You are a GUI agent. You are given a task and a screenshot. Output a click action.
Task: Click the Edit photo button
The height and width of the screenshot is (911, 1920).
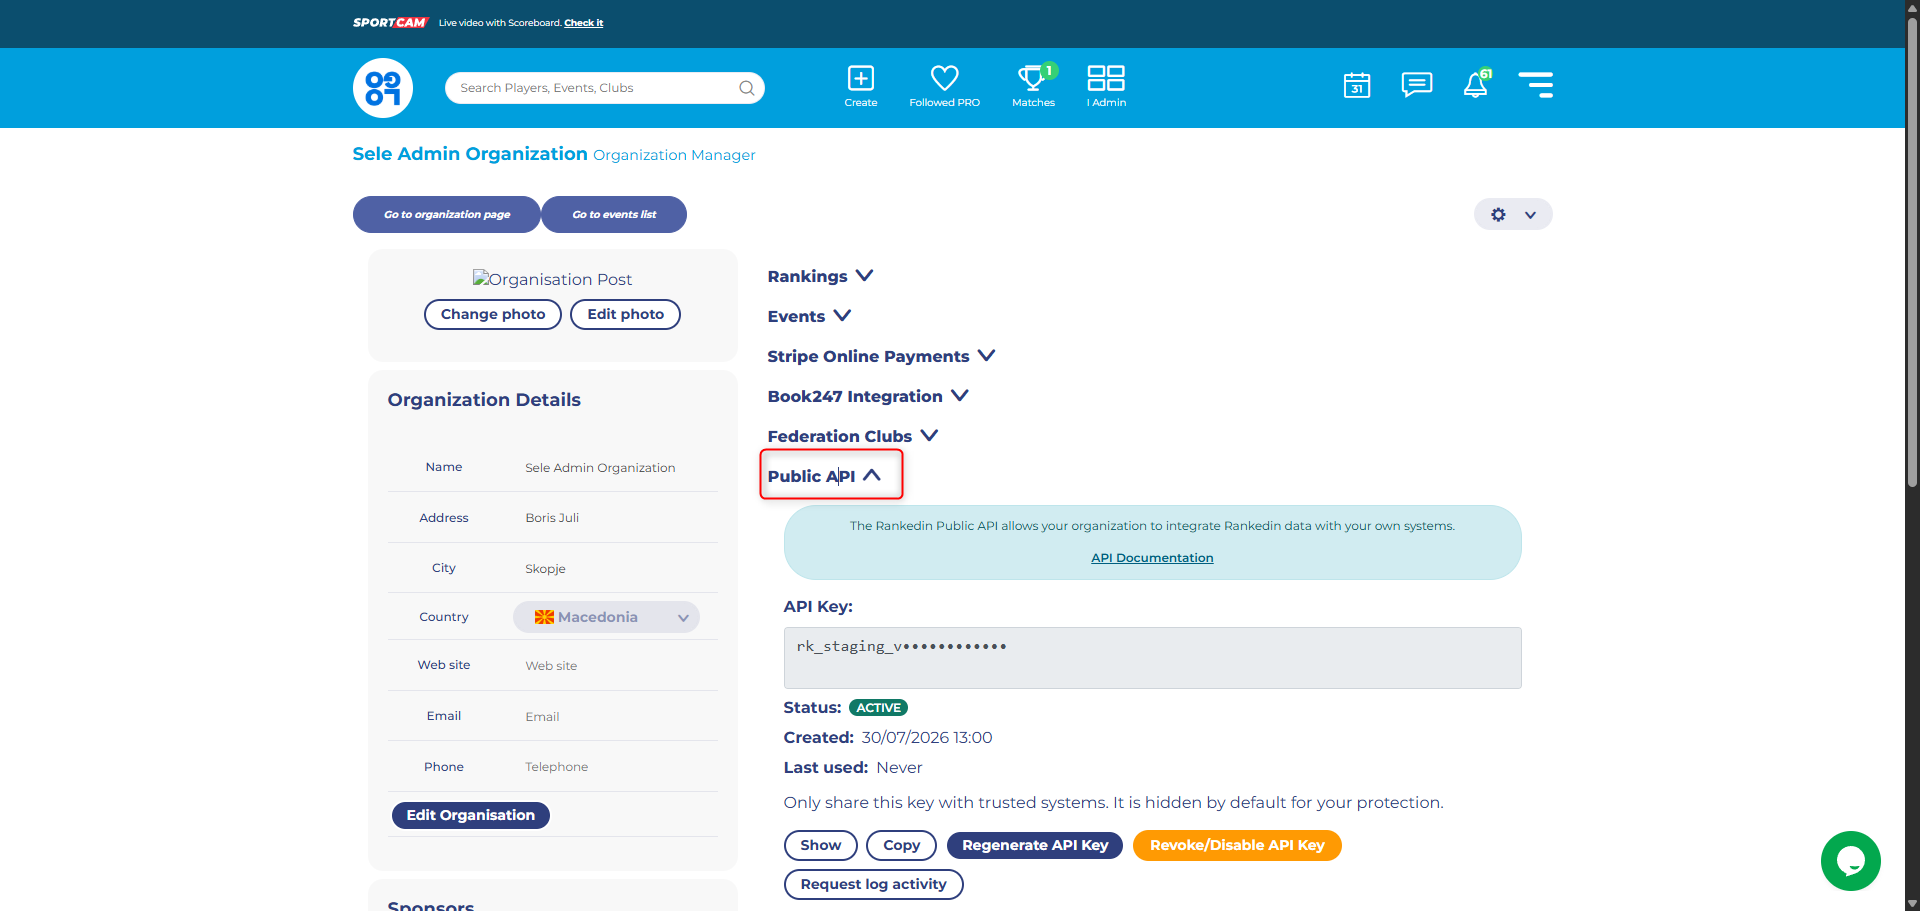[x=625, y=314]
